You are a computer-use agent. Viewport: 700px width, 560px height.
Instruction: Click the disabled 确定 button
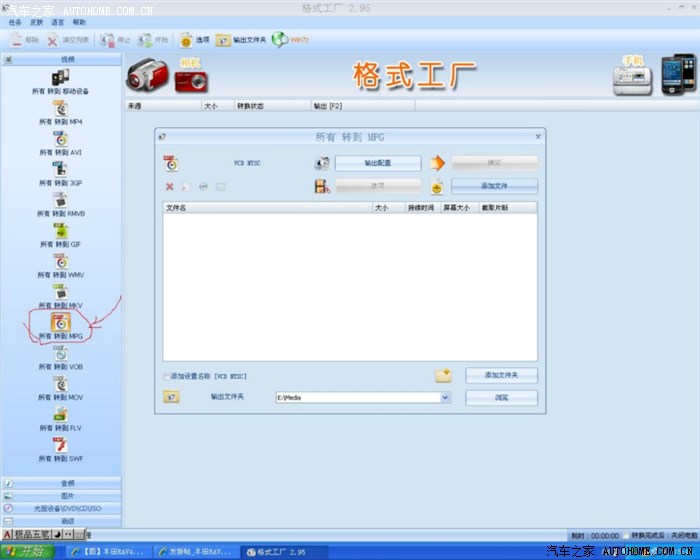click(494, 163)
